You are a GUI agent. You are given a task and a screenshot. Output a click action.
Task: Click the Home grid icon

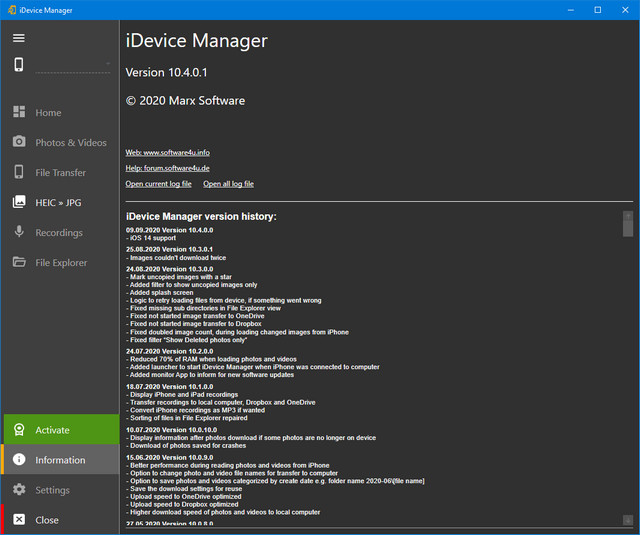coord(19,113)
